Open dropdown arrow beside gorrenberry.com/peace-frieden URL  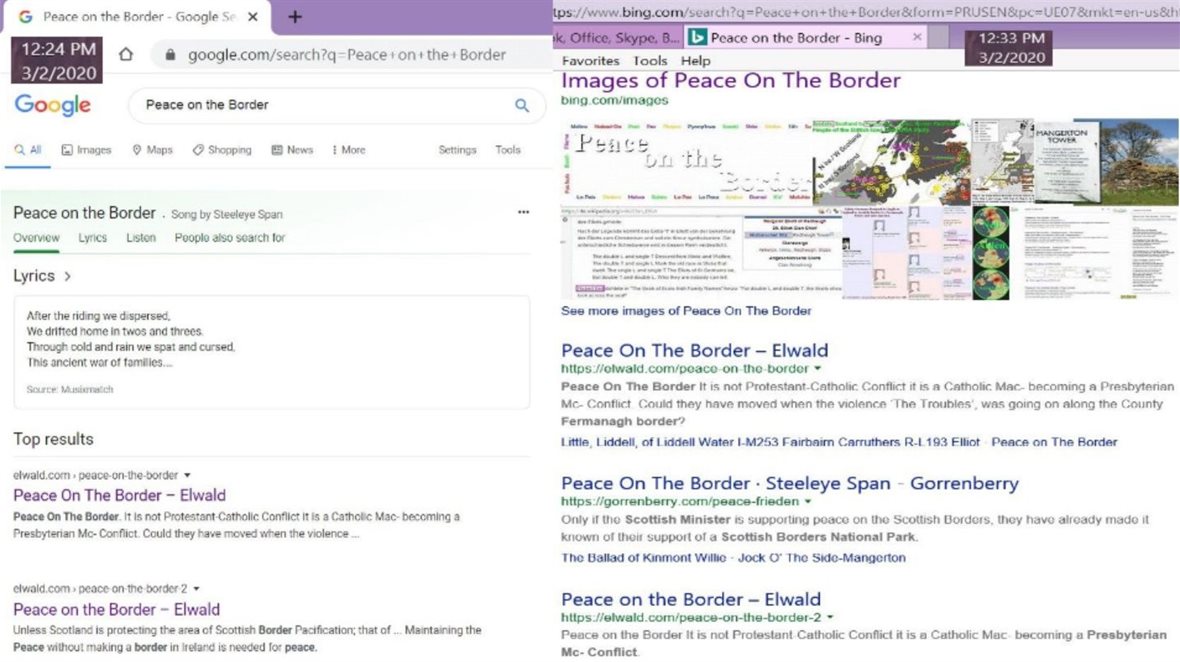pyautogui.click(x=808, y=501)
